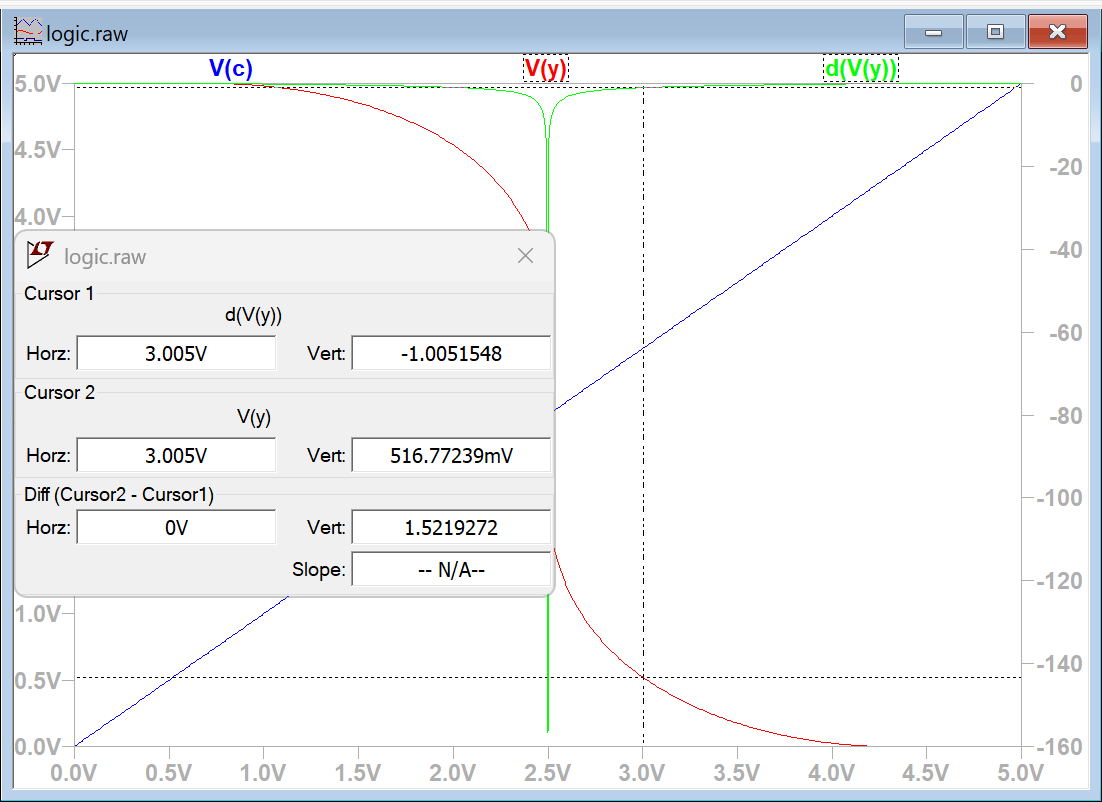Click the cursor crosshair intersection on the red V(y) curve

643,678
